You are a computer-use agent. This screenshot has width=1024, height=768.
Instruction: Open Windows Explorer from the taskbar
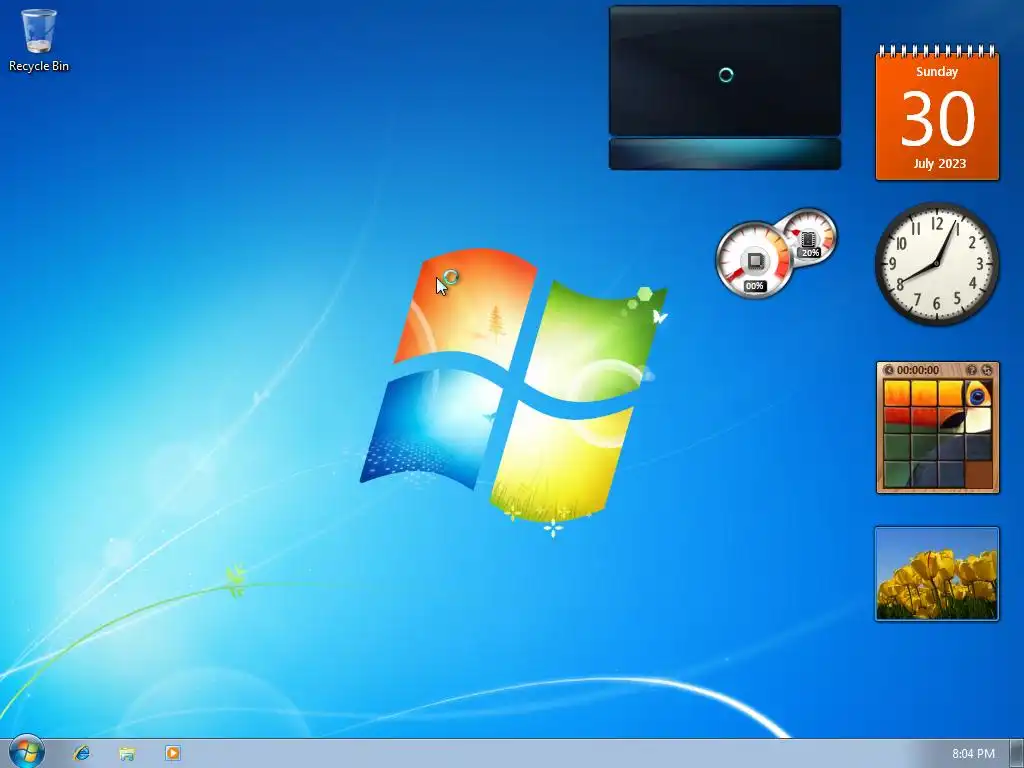[x=127, y=753]
